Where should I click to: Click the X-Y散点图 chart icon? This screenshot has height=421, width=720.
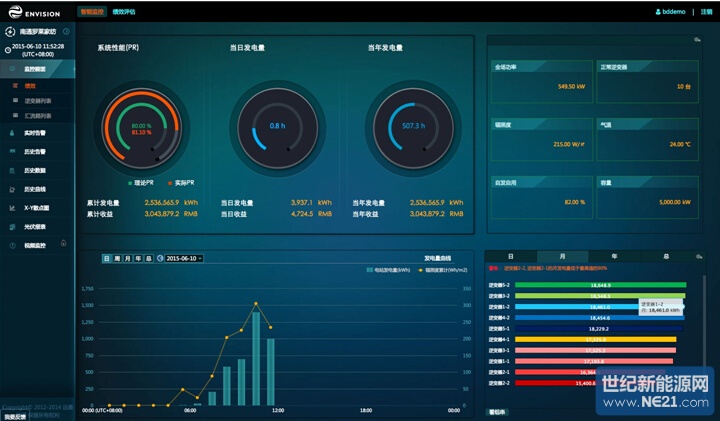13,207
